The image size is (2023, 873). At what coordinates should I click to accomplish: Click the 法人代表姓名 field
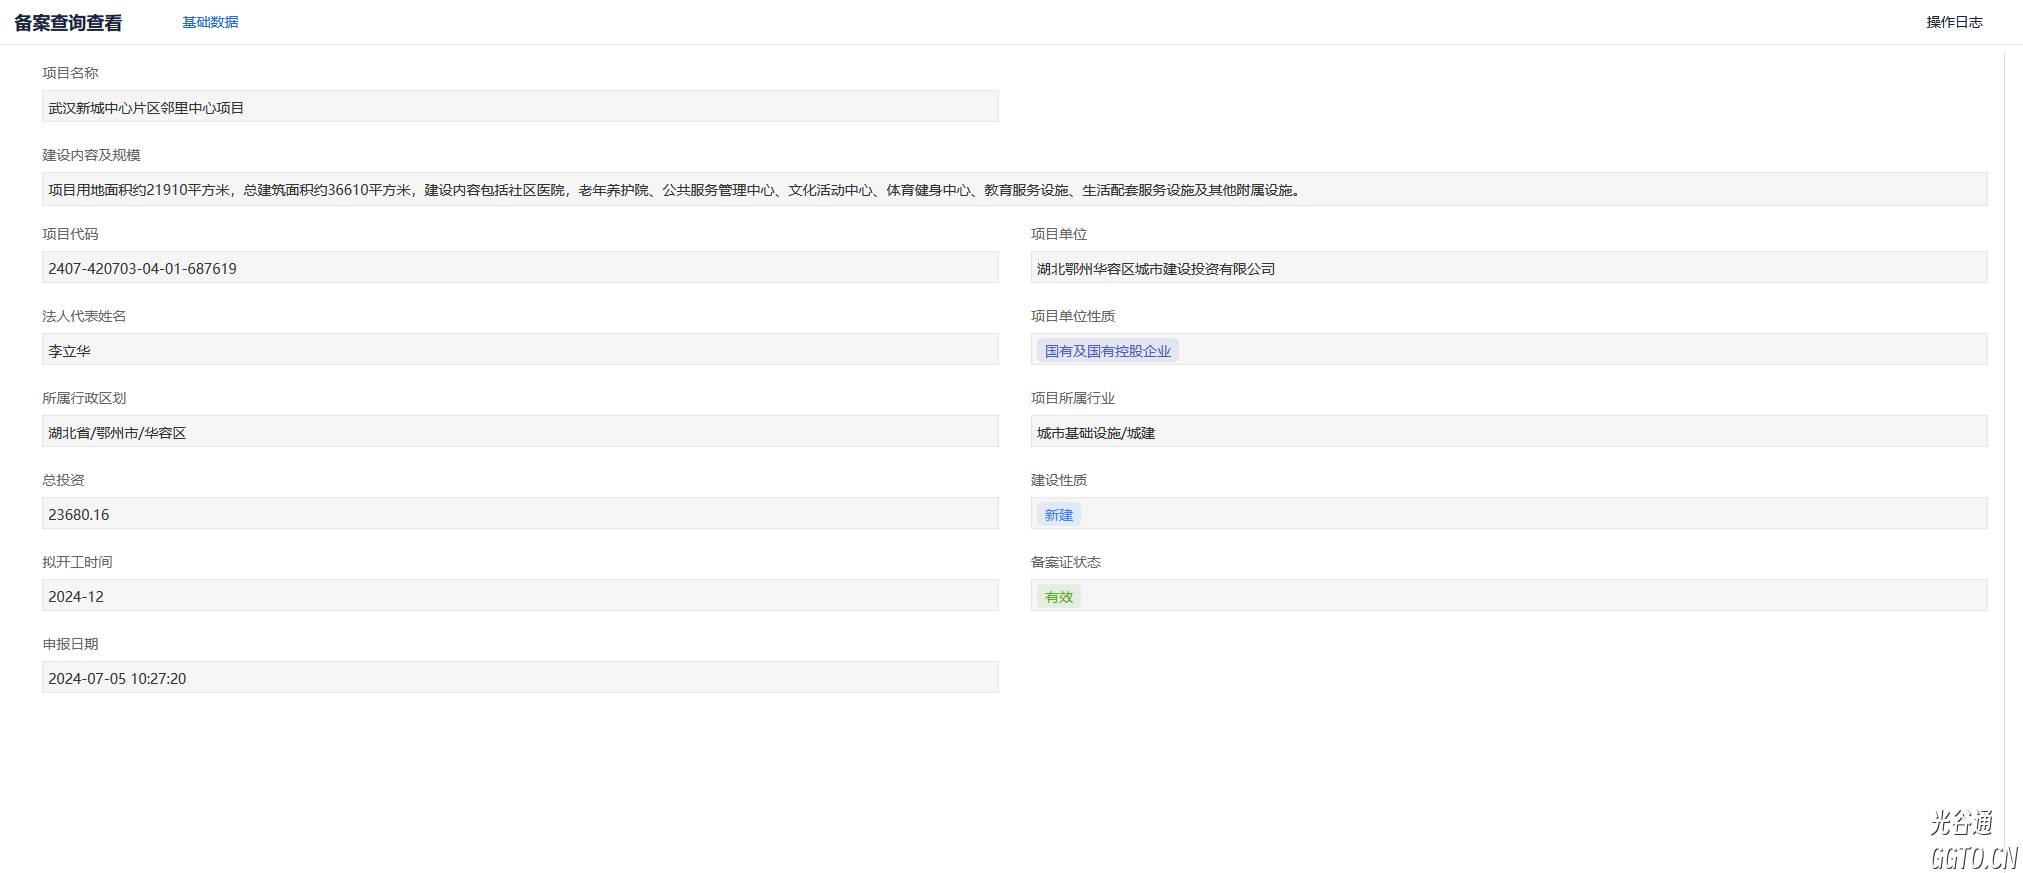click(x=520, y=350)
